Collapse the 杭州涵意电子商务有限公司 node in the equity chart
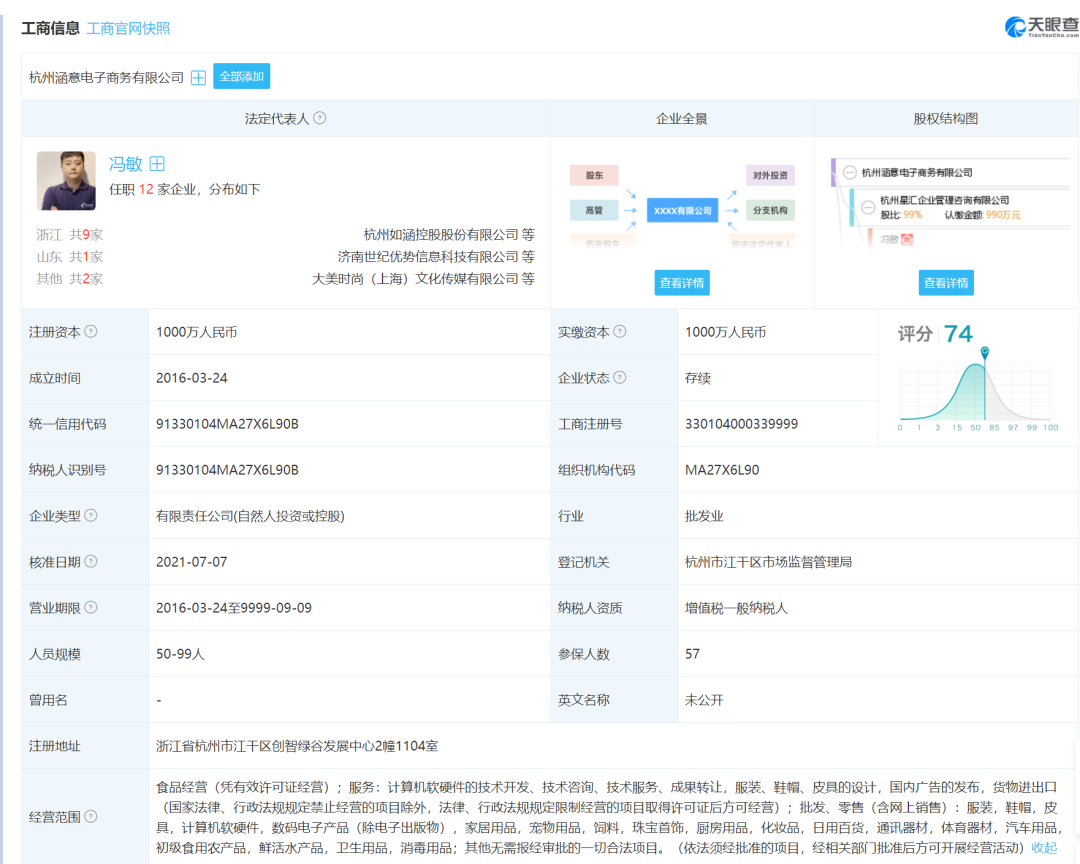Screen dimensions: 1080x864 [850, 172]
